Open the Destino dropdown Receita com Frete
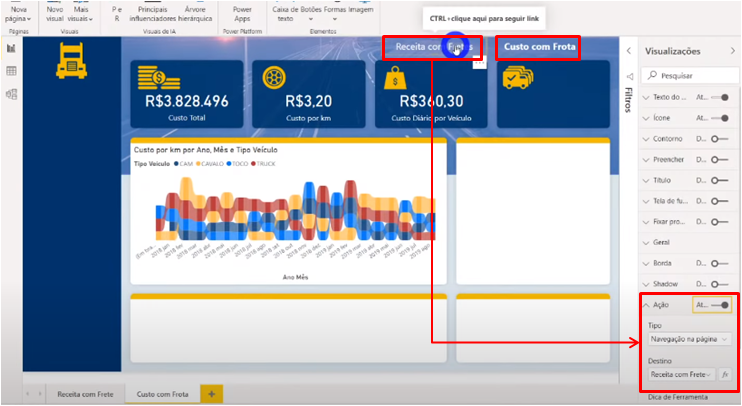742x406 pixels. (x=680, y=374)
